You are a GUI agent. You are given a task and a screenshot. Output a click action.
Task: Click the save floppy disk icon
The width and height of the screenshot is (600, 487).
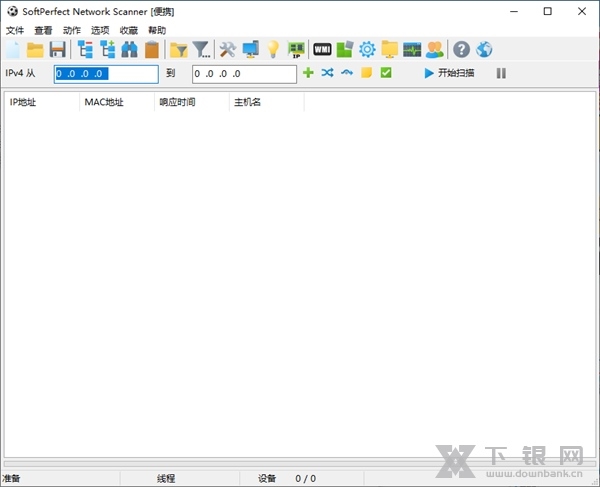[57, 49]
